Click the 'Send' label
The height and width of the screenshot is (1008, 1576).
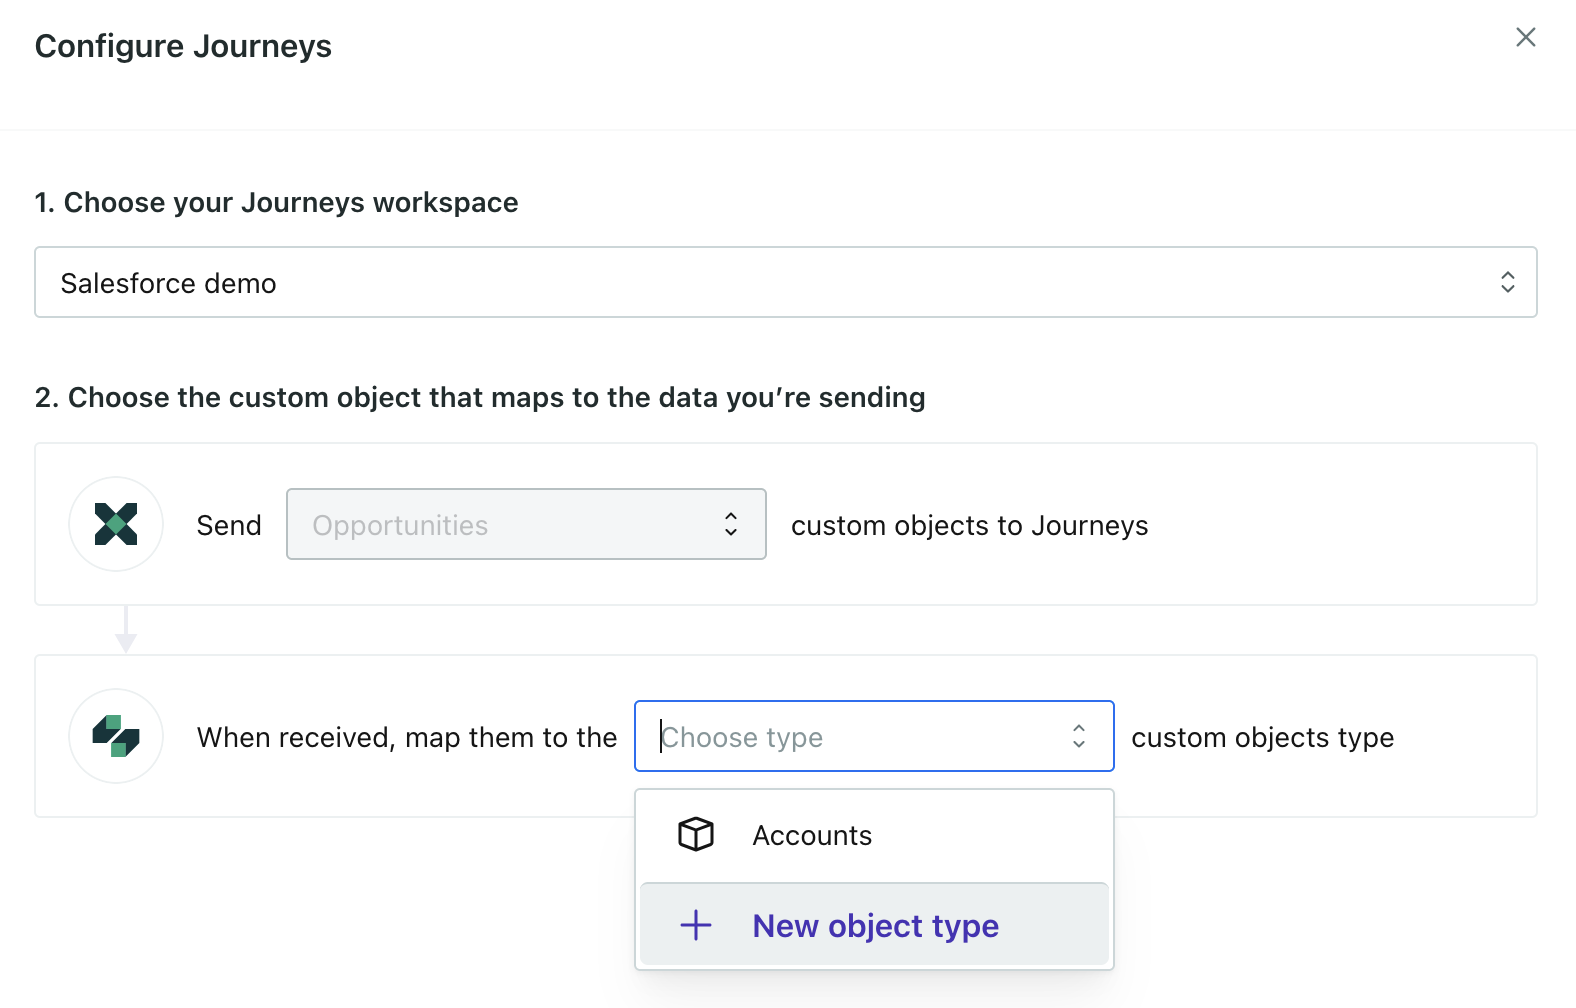tap(229, 525)
